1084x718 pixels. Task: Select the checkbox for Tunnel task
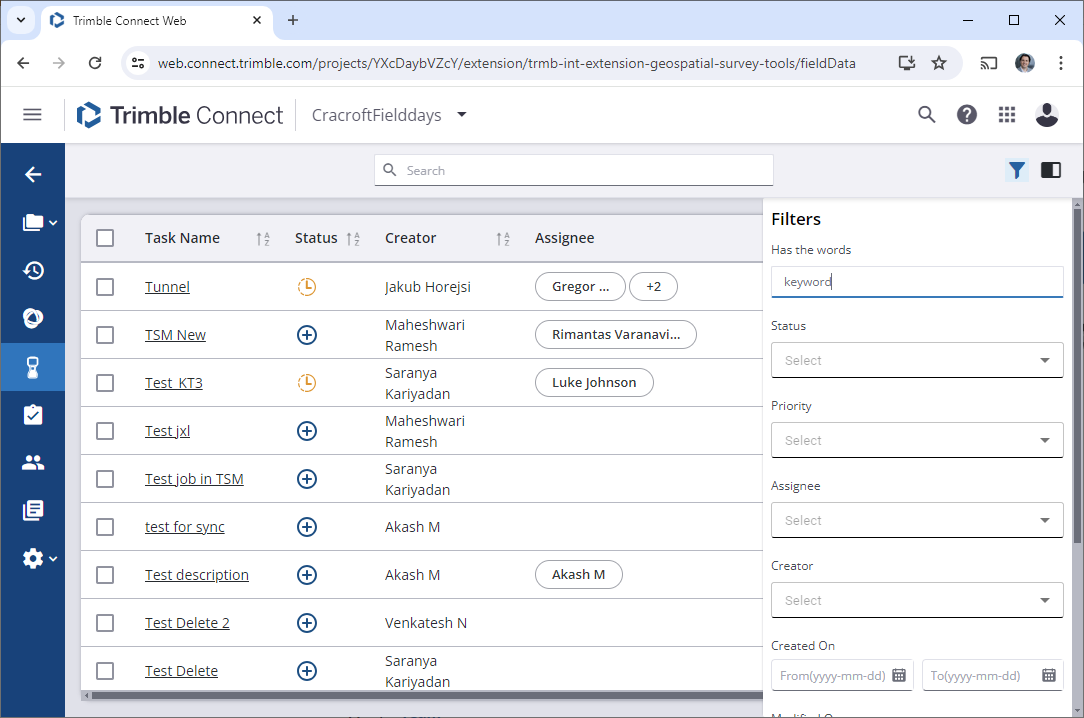point(105,286)
